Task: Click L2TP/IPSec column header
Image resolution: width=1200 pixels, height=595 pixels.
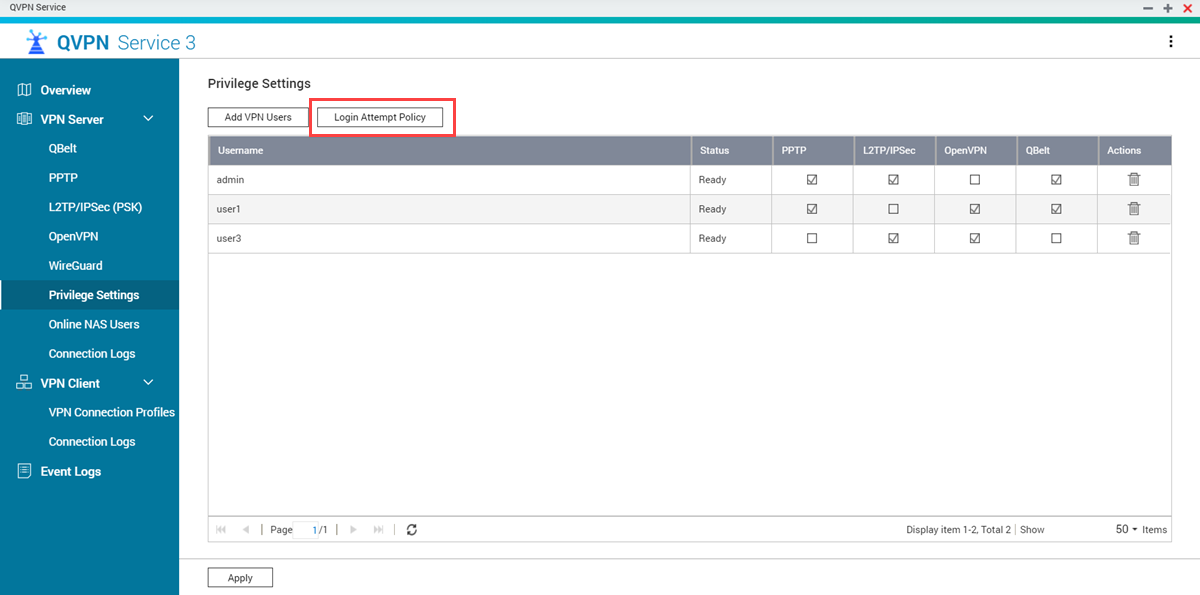Action: pyautogui.click(x=893, y=150)
